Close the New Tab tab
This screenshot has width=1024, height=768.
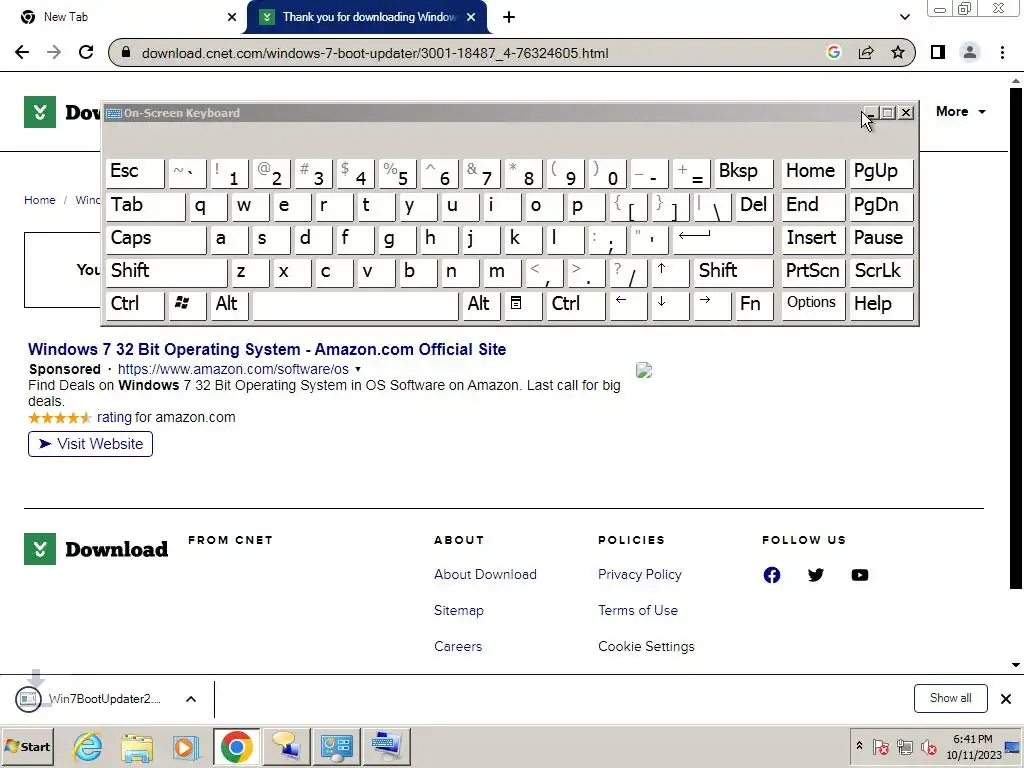pos(232,17)
